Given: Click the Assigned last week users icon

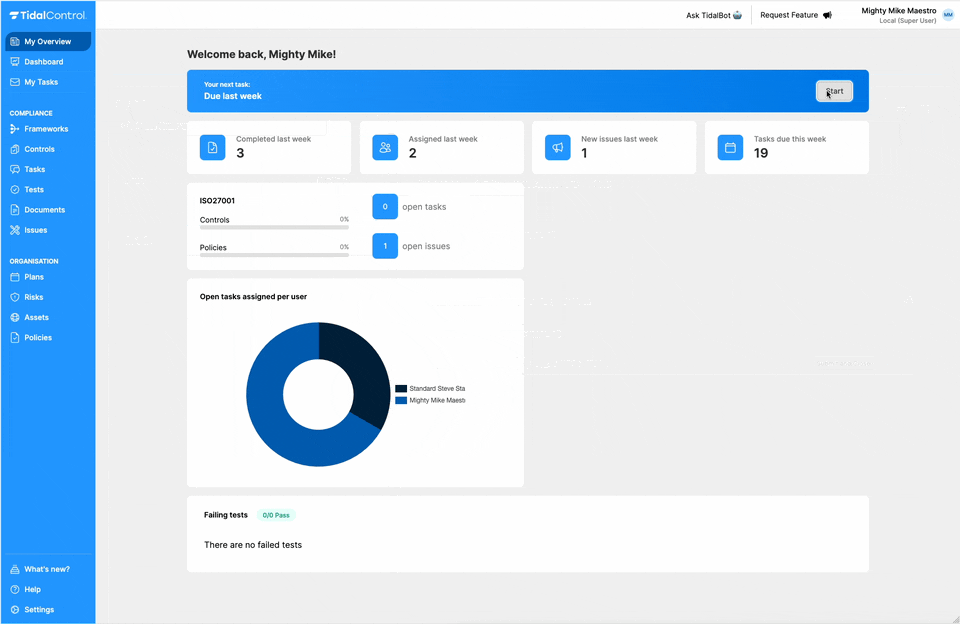Looking at the screenshot, I should pos(385,146).
